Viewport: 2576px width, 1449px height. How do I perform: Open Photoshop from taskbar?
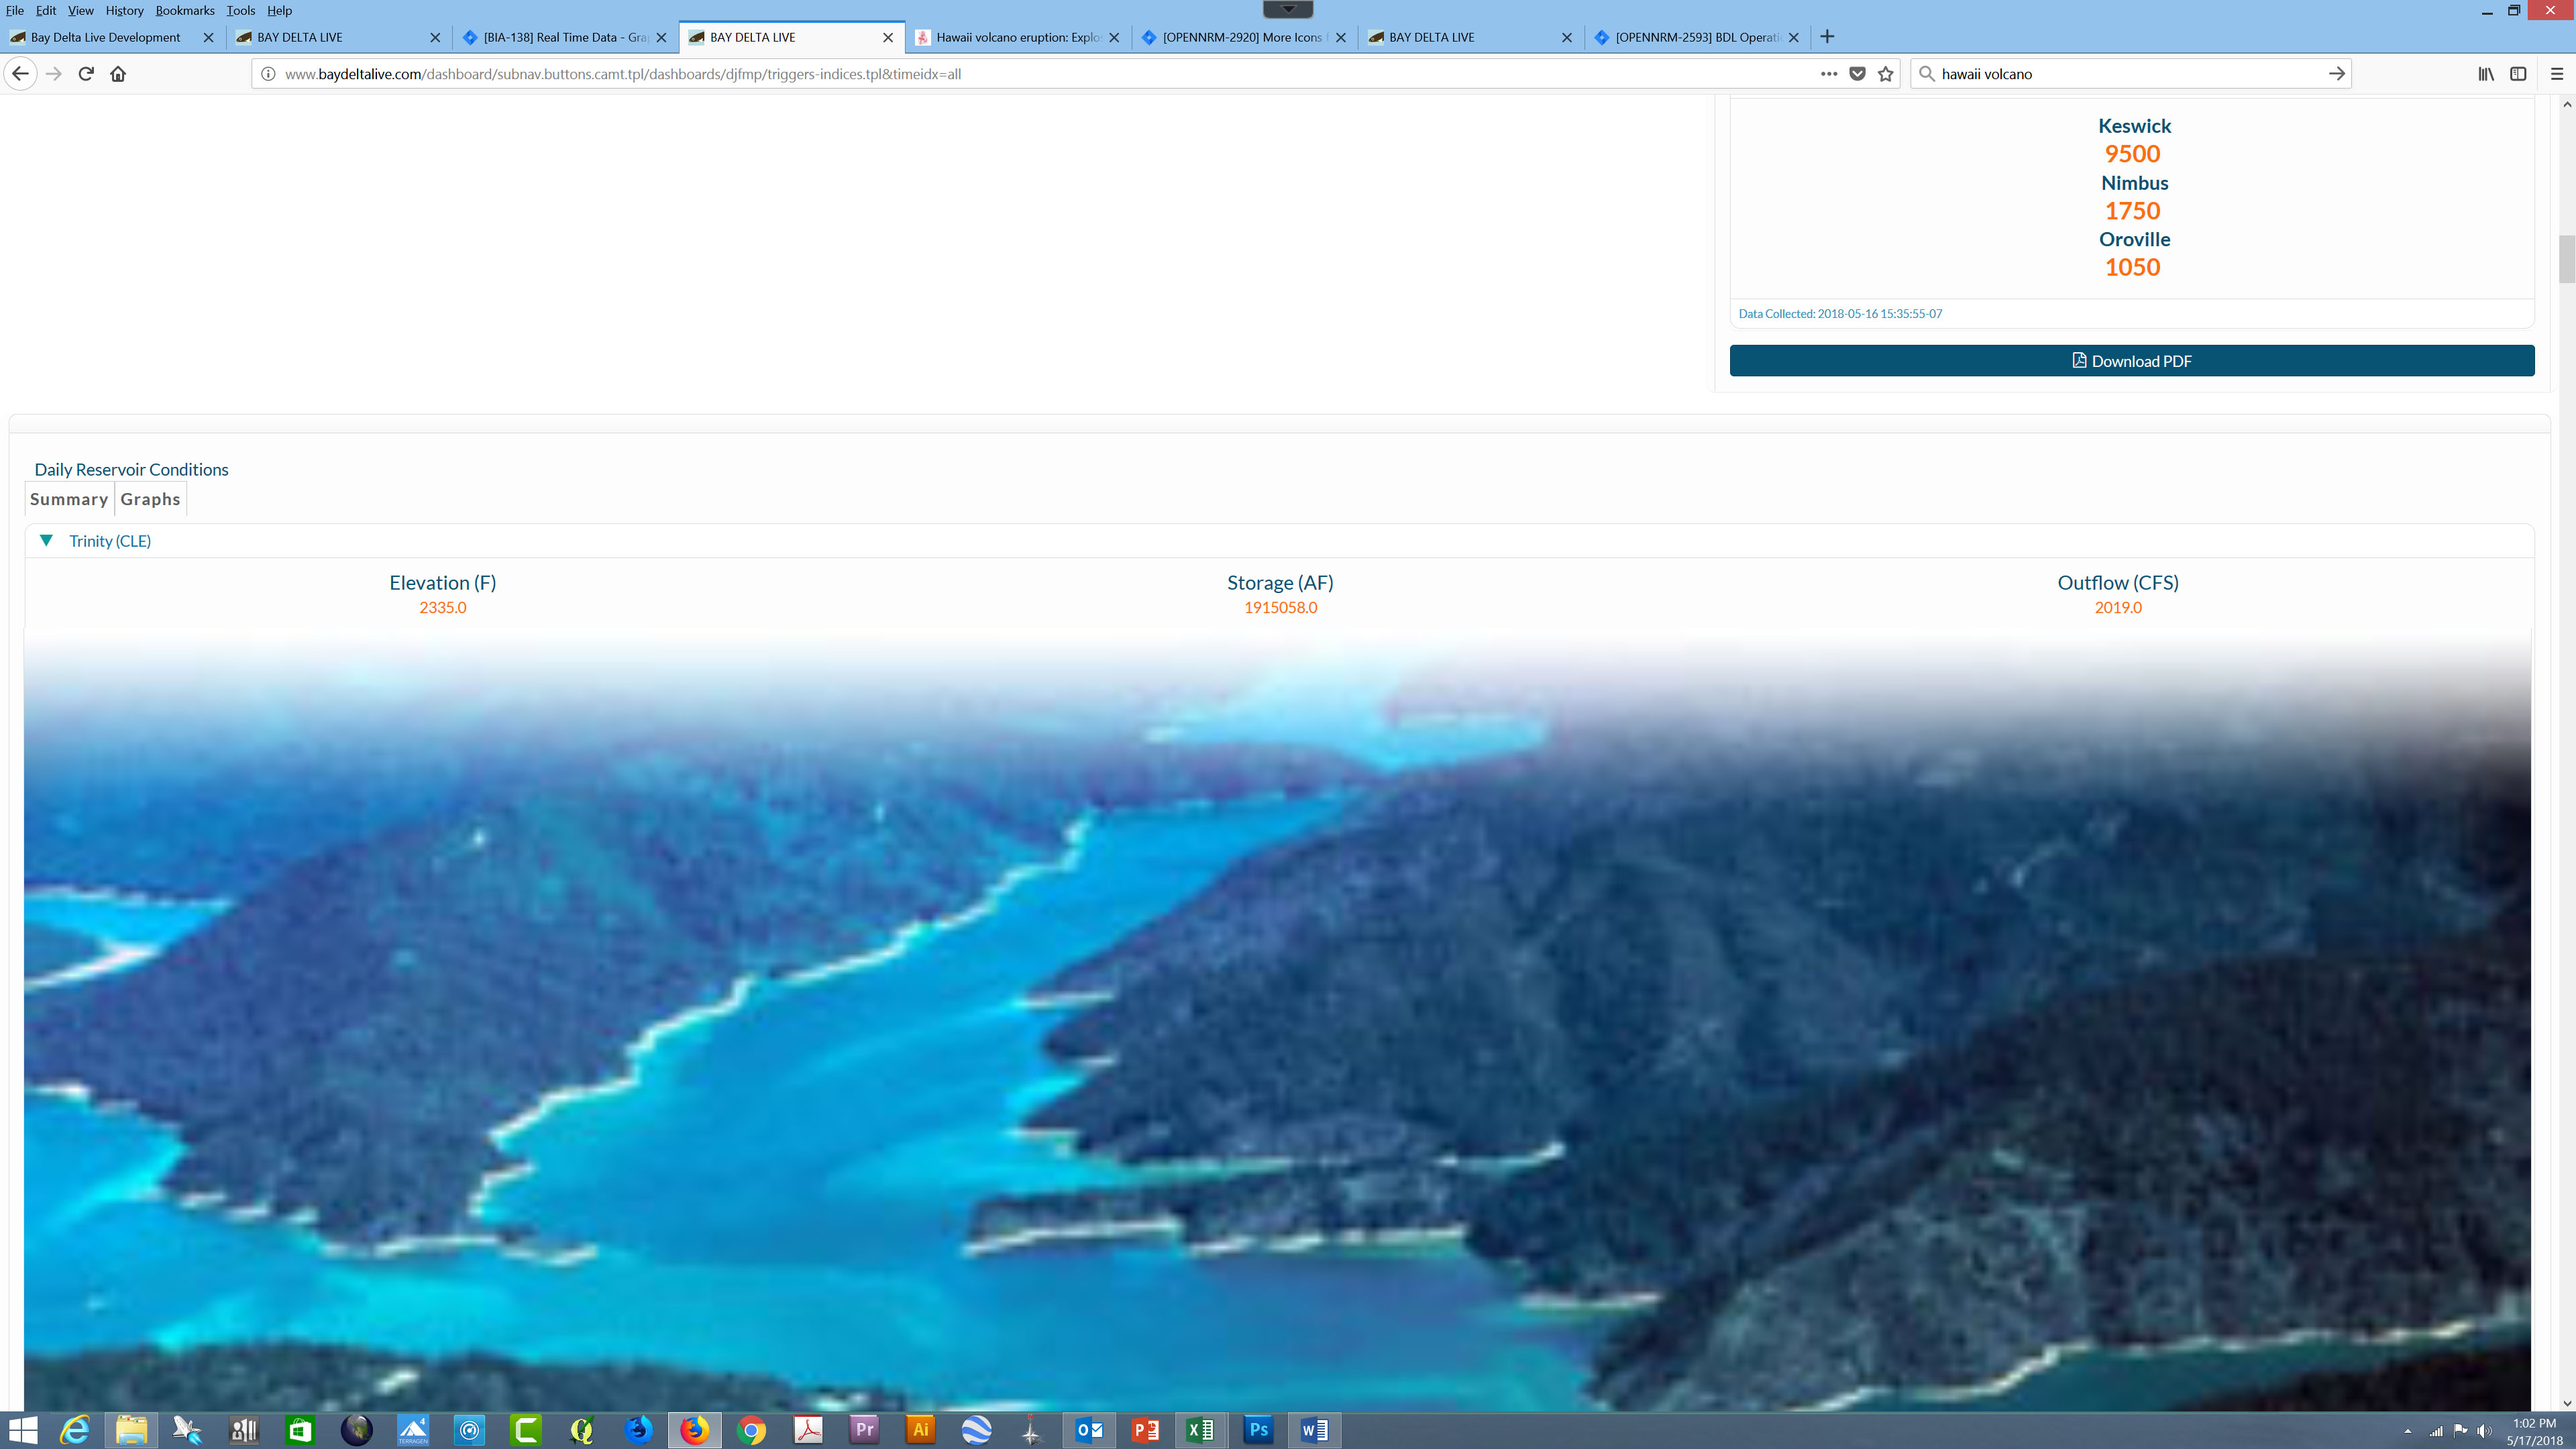click(x=1258, y=1430)
